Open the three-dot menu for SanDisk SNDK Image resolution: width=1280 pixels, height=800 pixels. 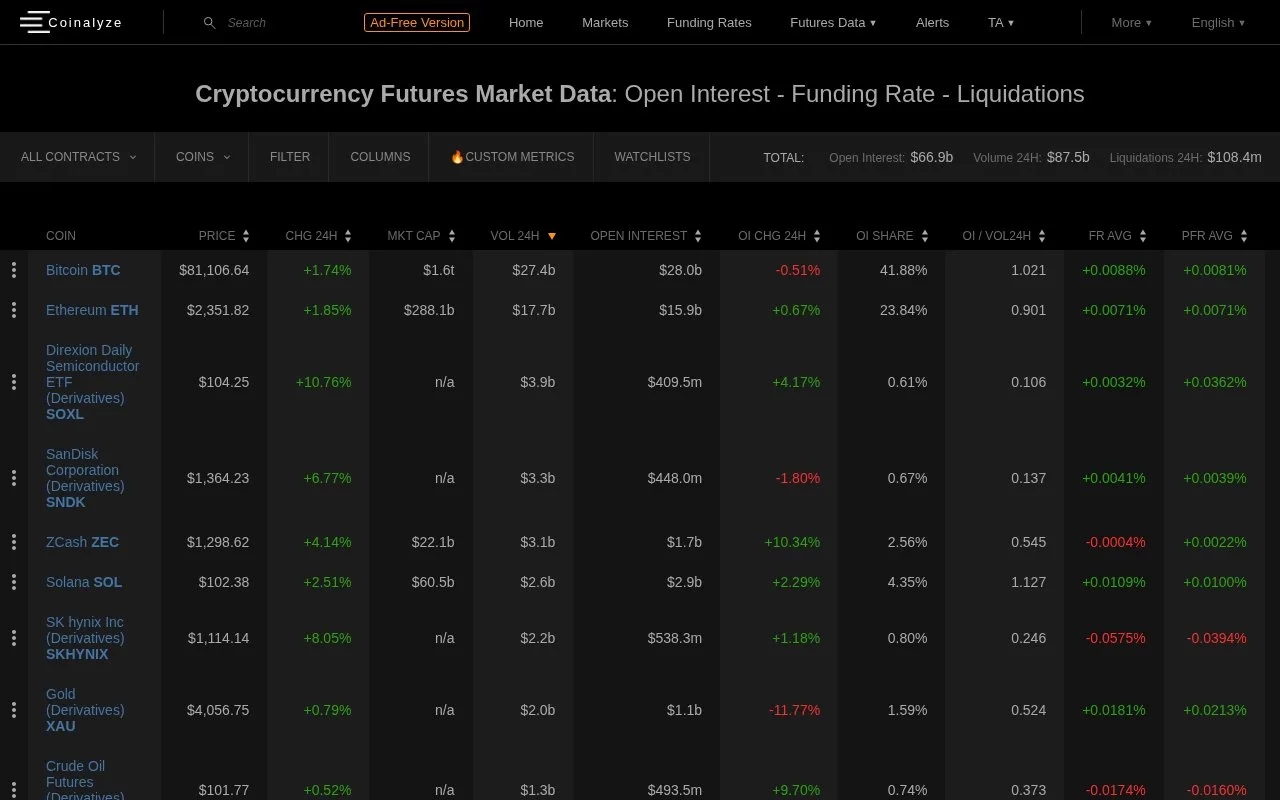point(14,478)
